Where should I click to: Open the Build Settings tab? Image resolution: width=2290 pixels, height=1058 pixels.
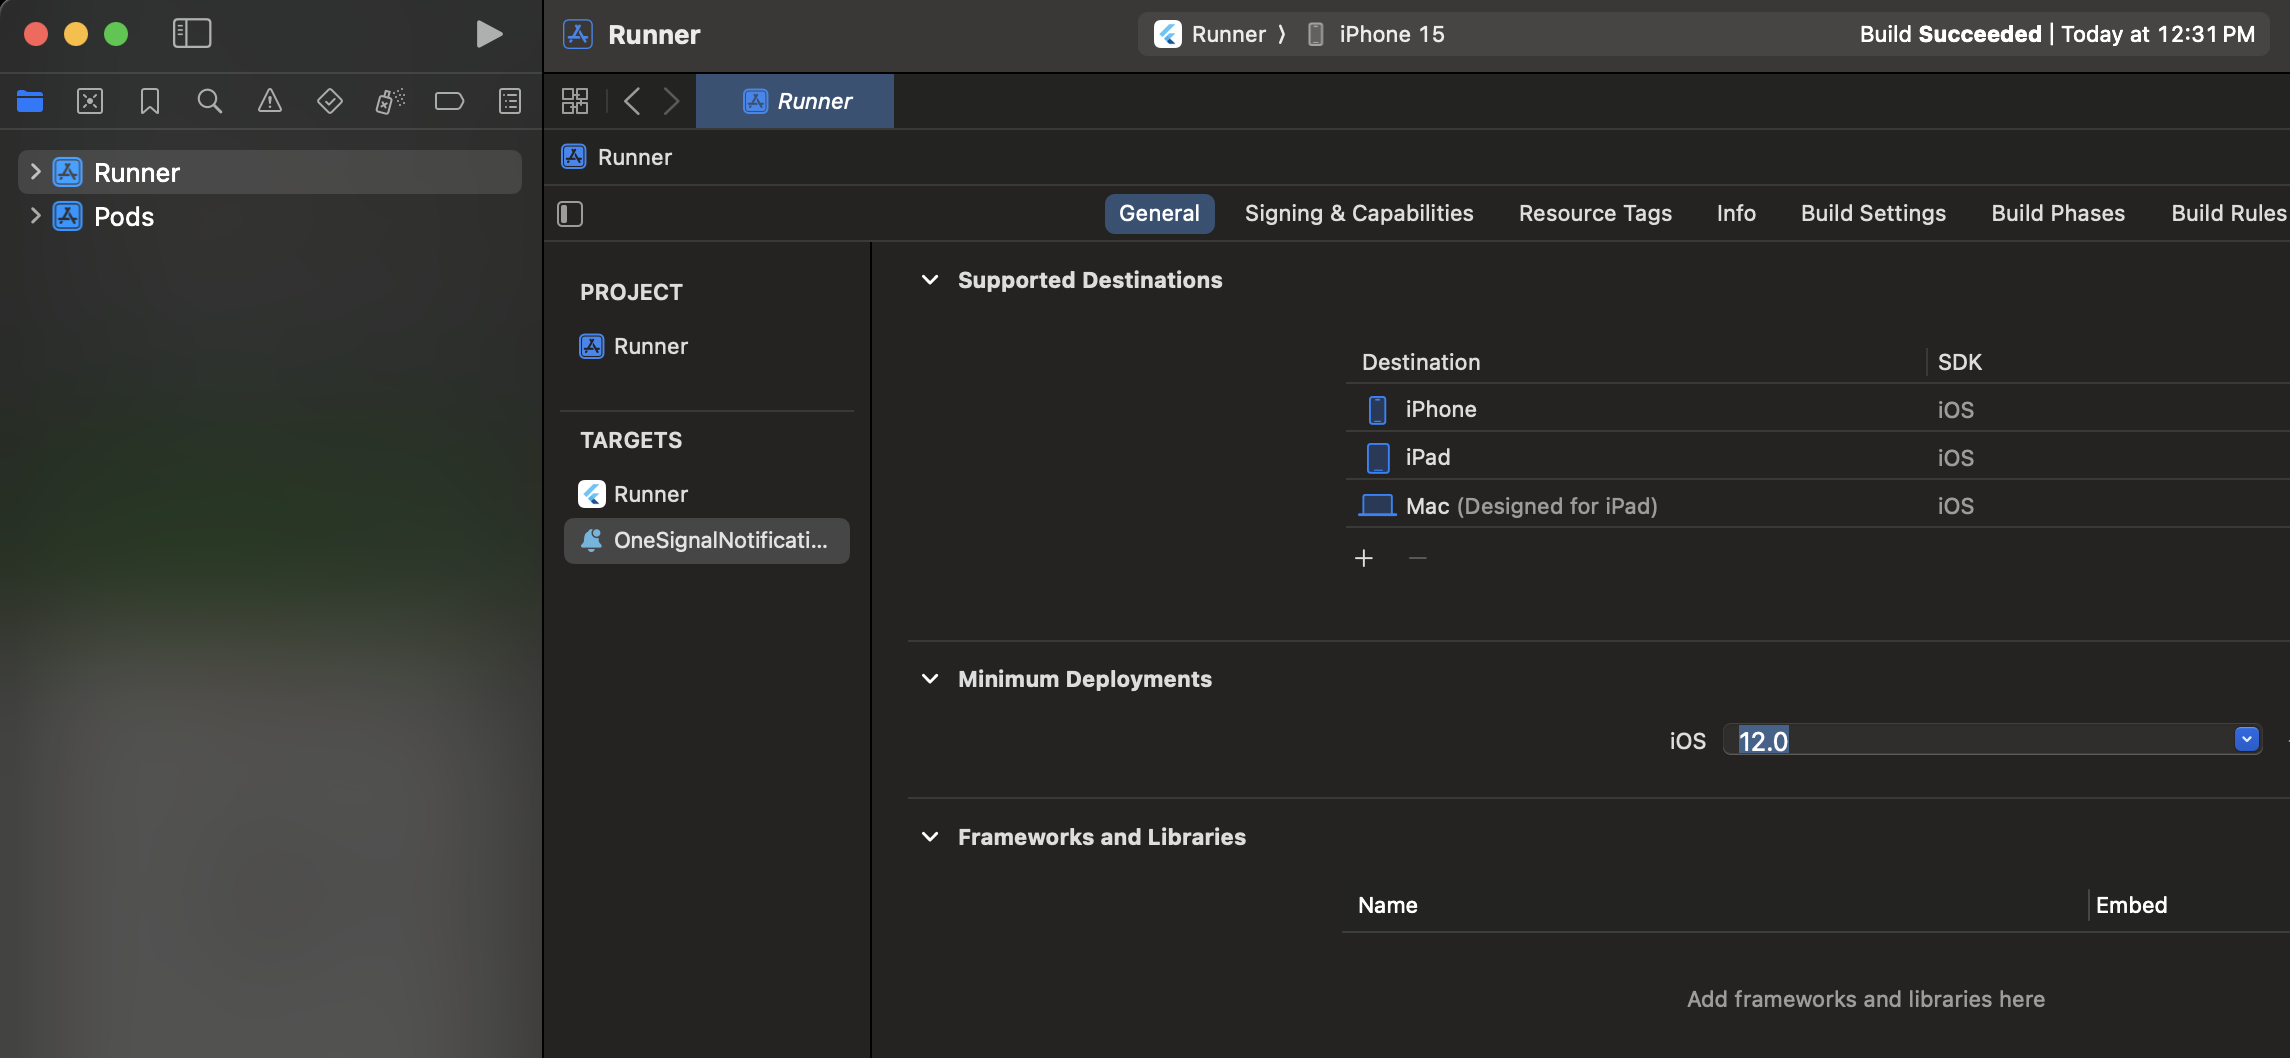pyautogui.click(x=1873, y=213)
